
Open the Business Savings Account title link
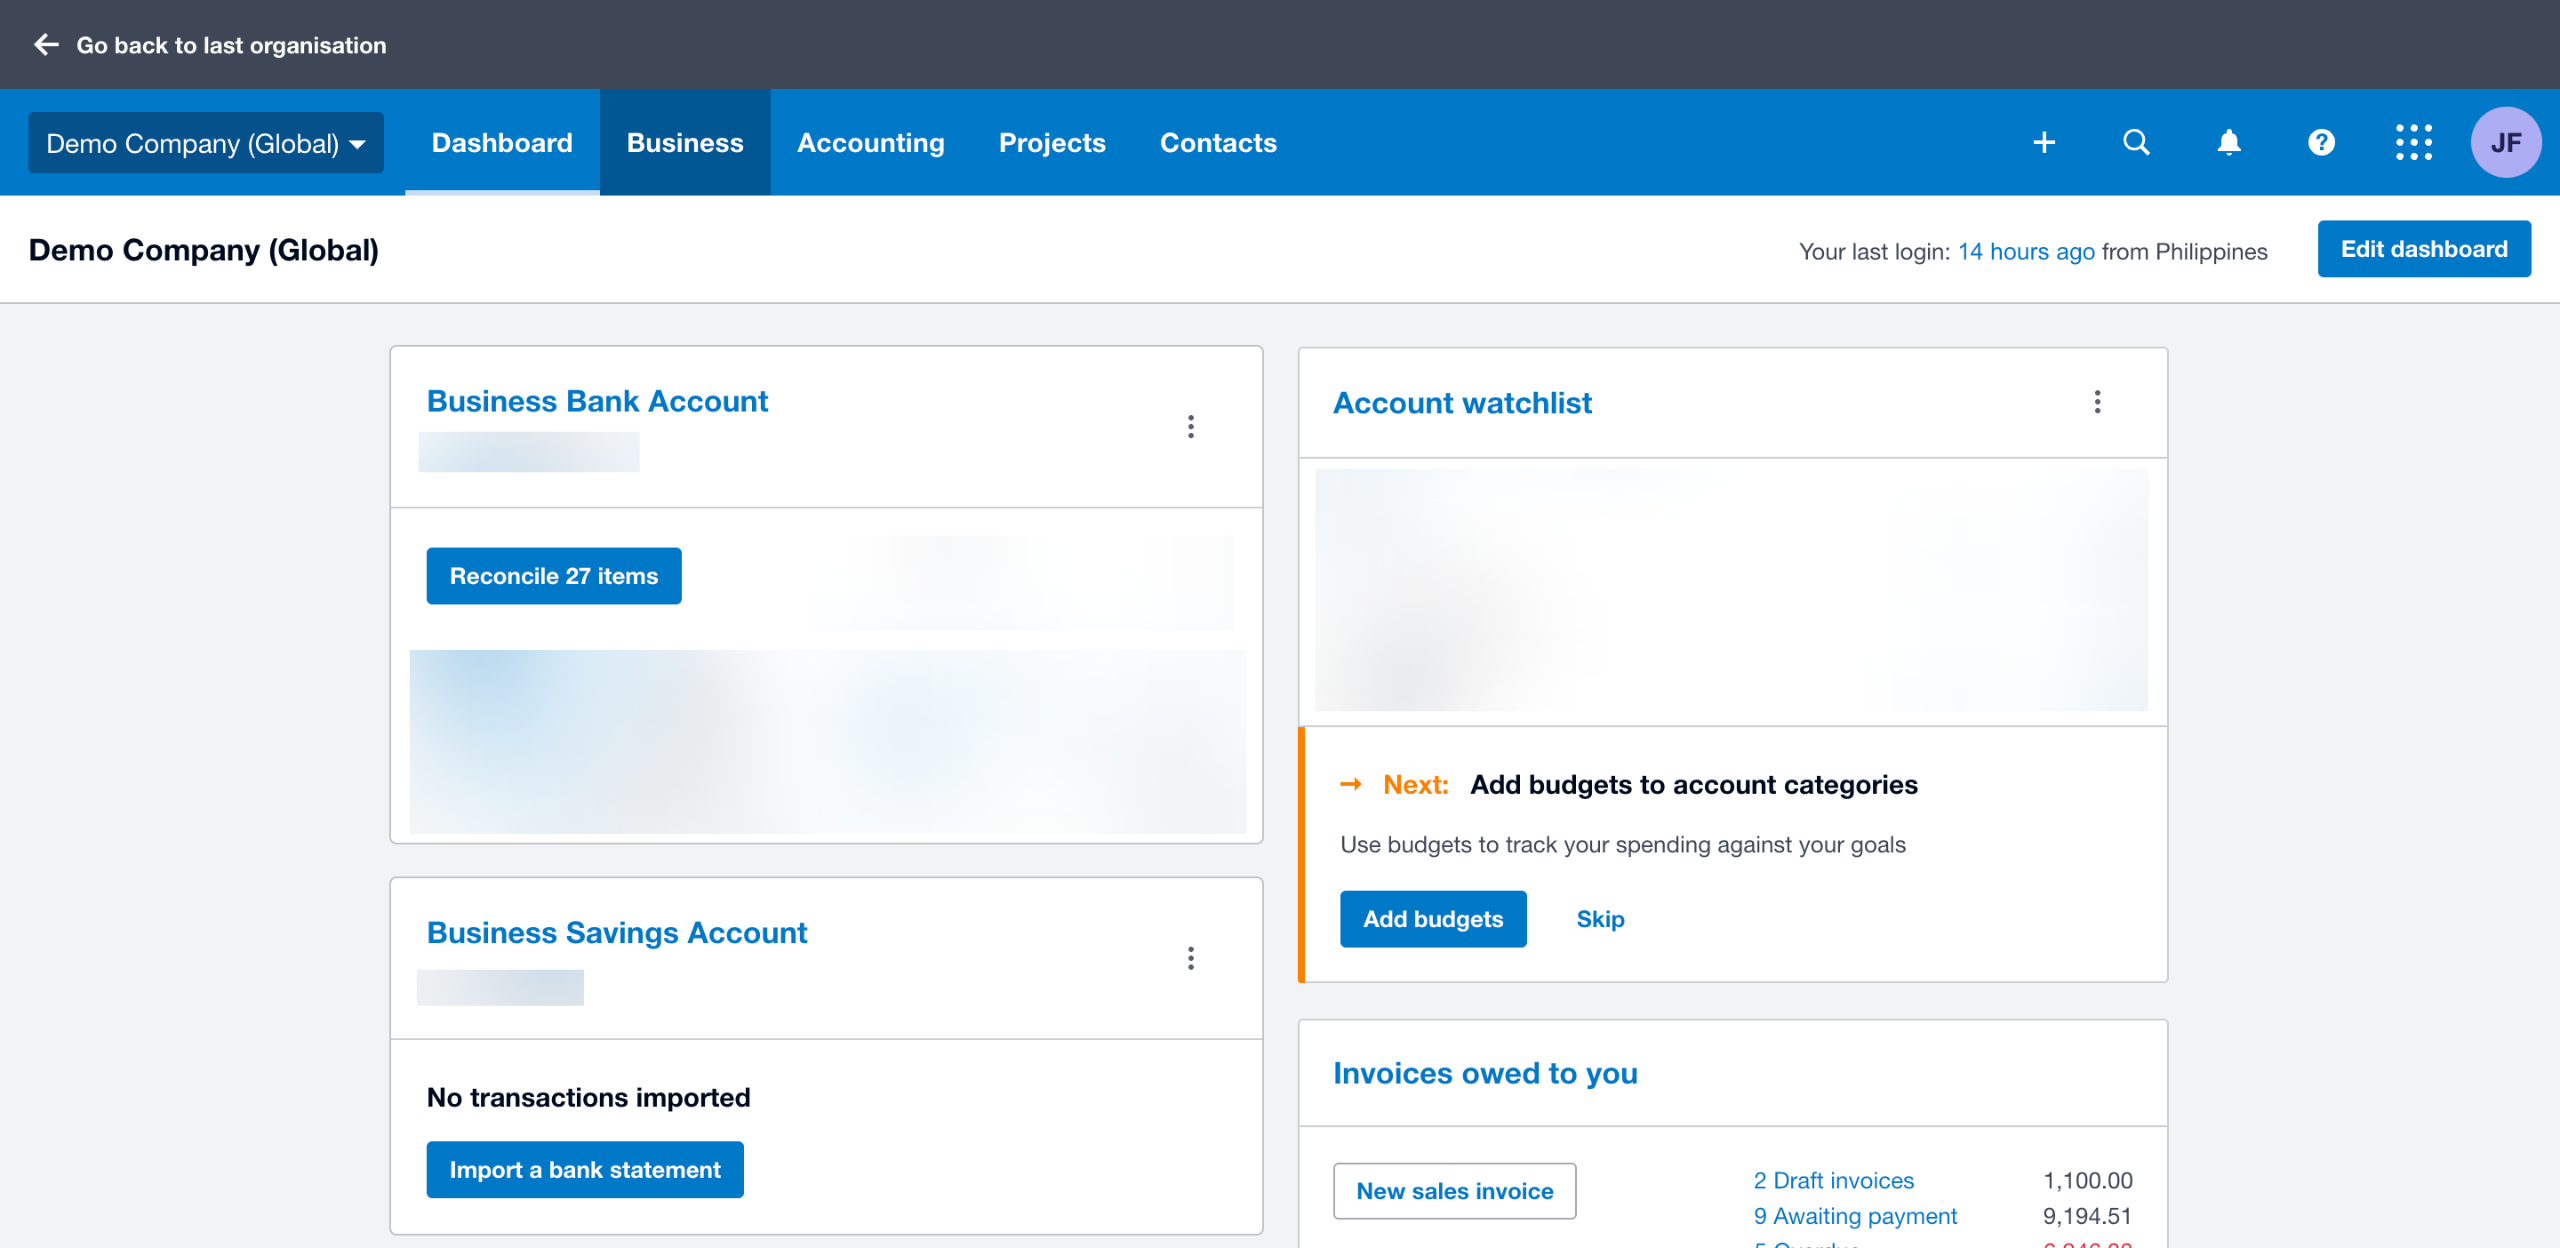pyautogui.click(x=617, y=933)
